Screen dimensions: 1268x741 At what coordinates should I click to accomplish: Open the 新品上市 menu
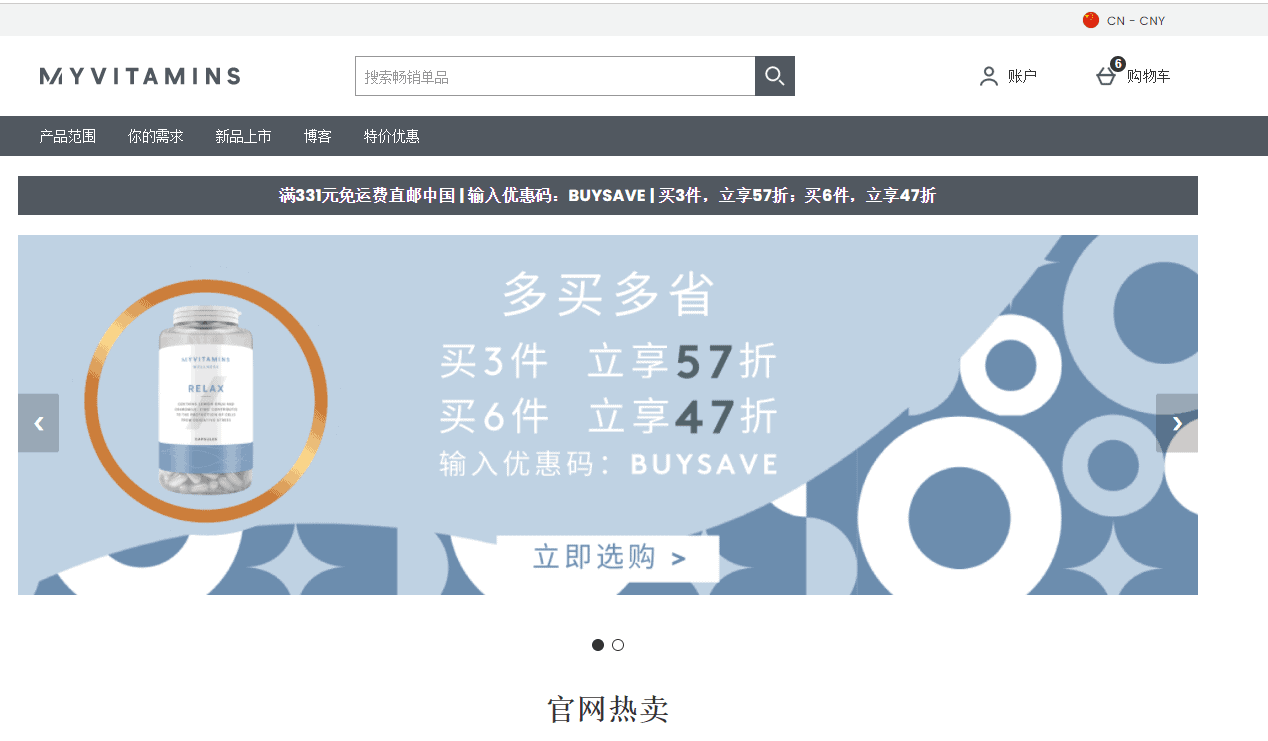pos(243,136)
